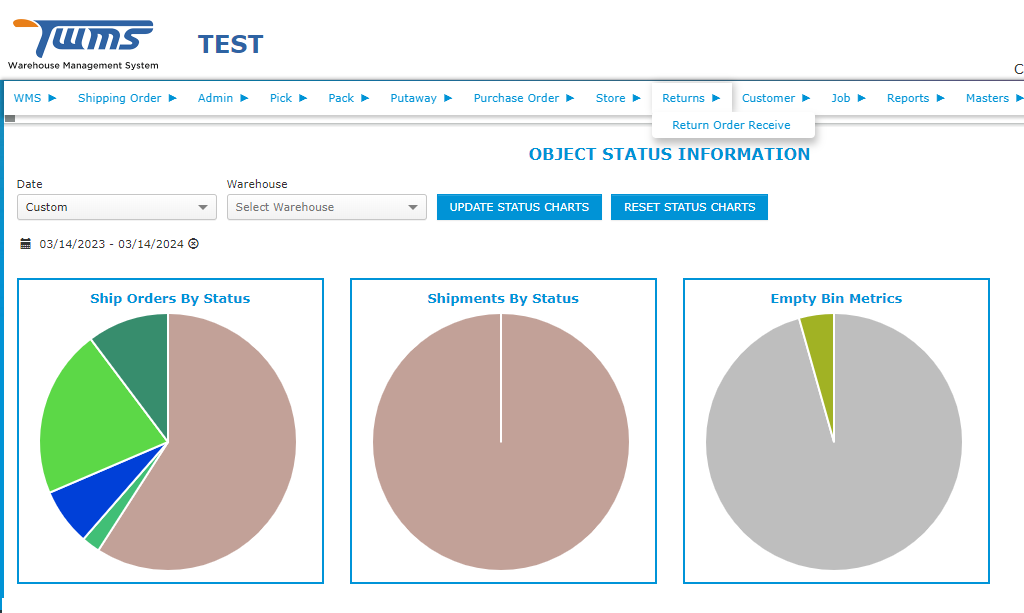Open the Shipping Order menu
Image resolution: width=1024 pixels, height=613 pixels.
point(119,98)
